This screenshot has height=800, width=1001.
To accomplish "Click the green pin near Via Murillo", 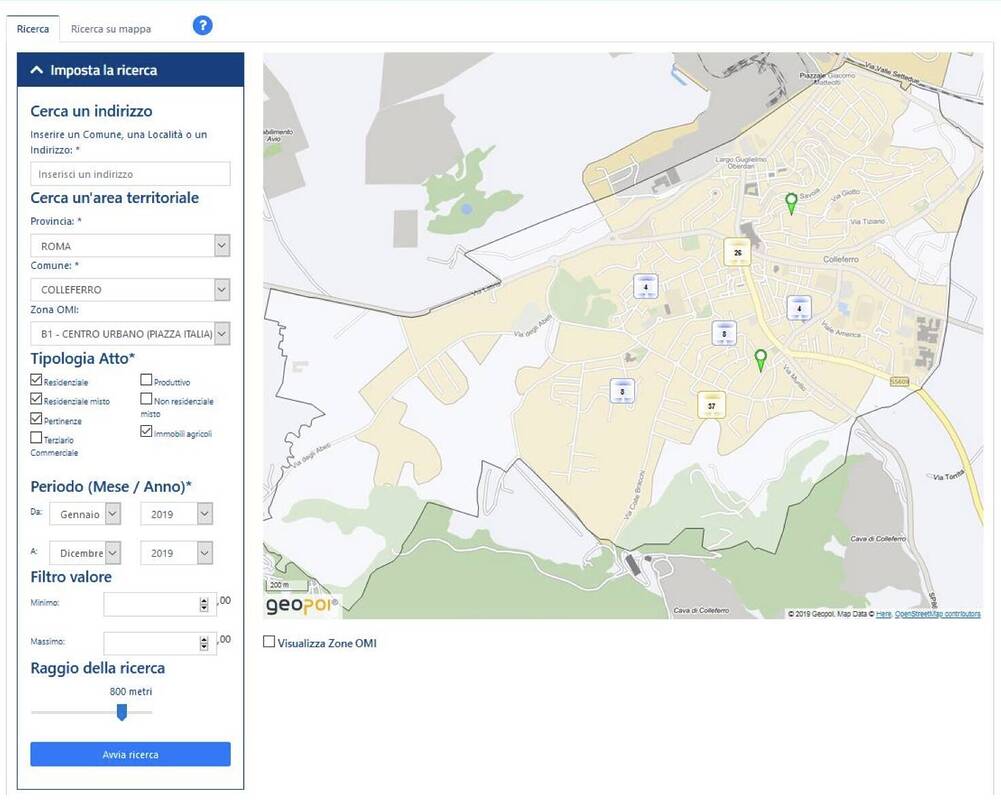I will pyautogui.click(x=760, y=360).
